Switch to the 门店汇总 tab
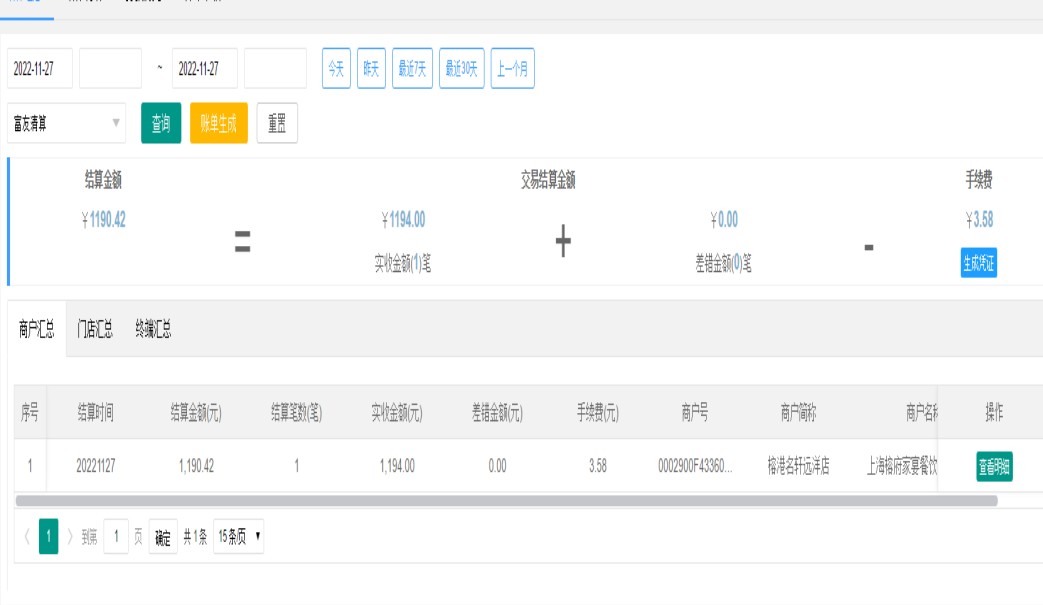1043x605 pixels. pos(95,331)
